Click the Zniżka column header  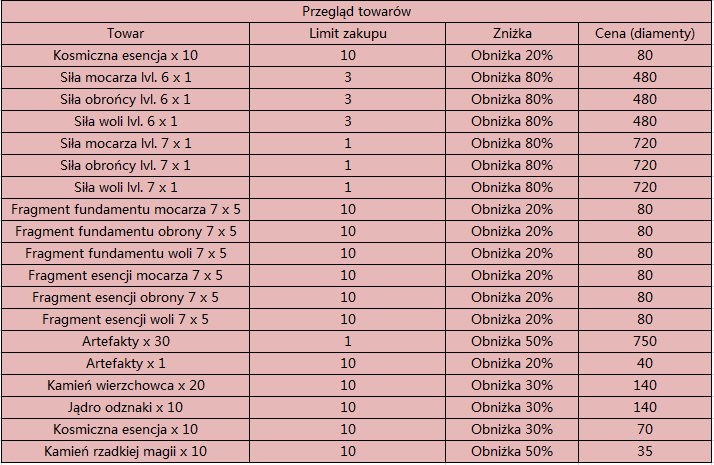coord(512,34)
